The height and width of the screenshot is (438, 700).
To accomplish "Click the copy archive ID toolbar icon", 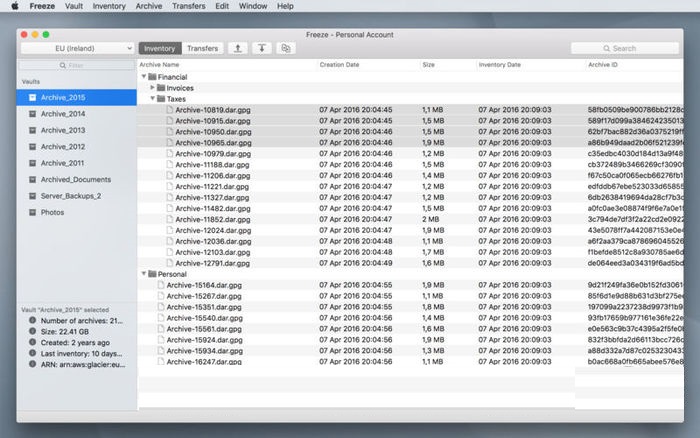I will (286, 48).
